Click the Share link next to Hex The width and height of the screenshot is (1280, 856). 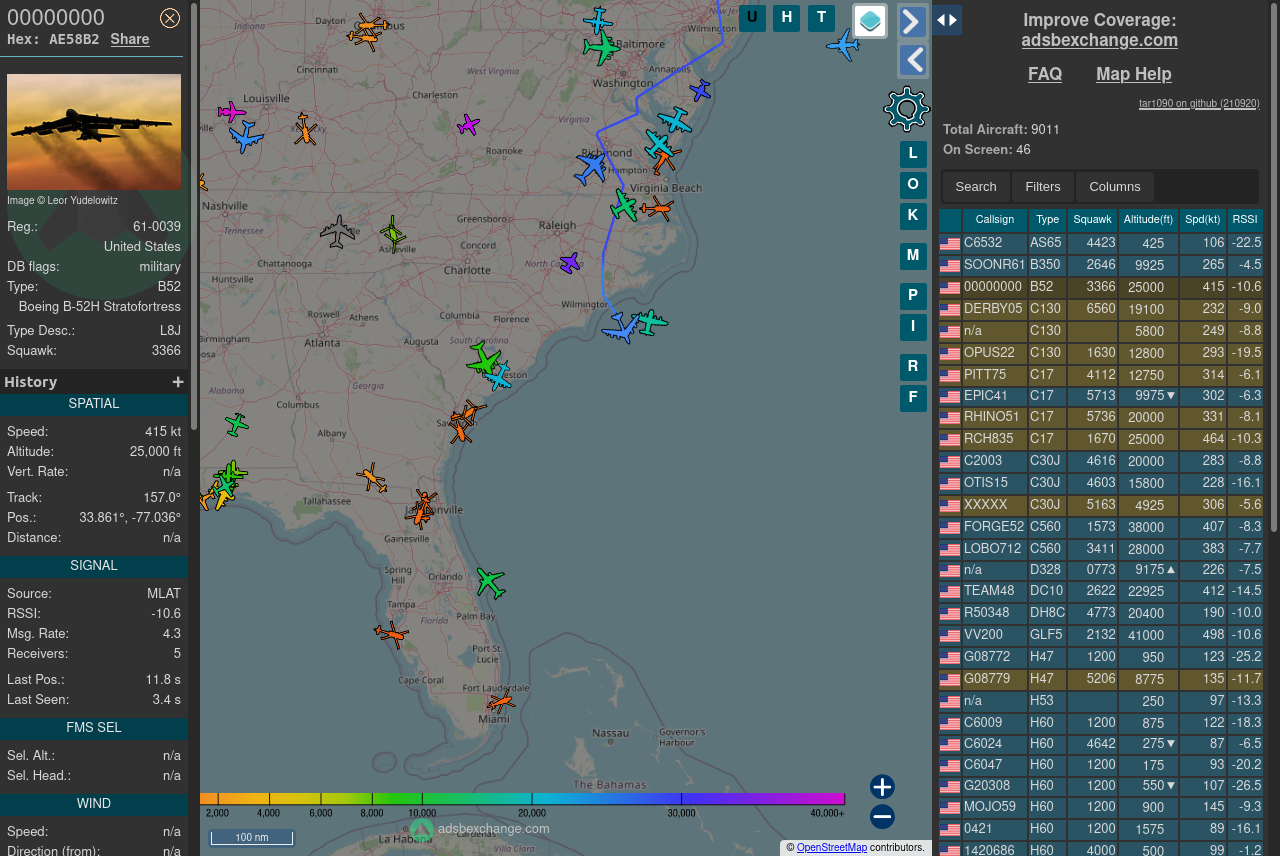point(130,39)
